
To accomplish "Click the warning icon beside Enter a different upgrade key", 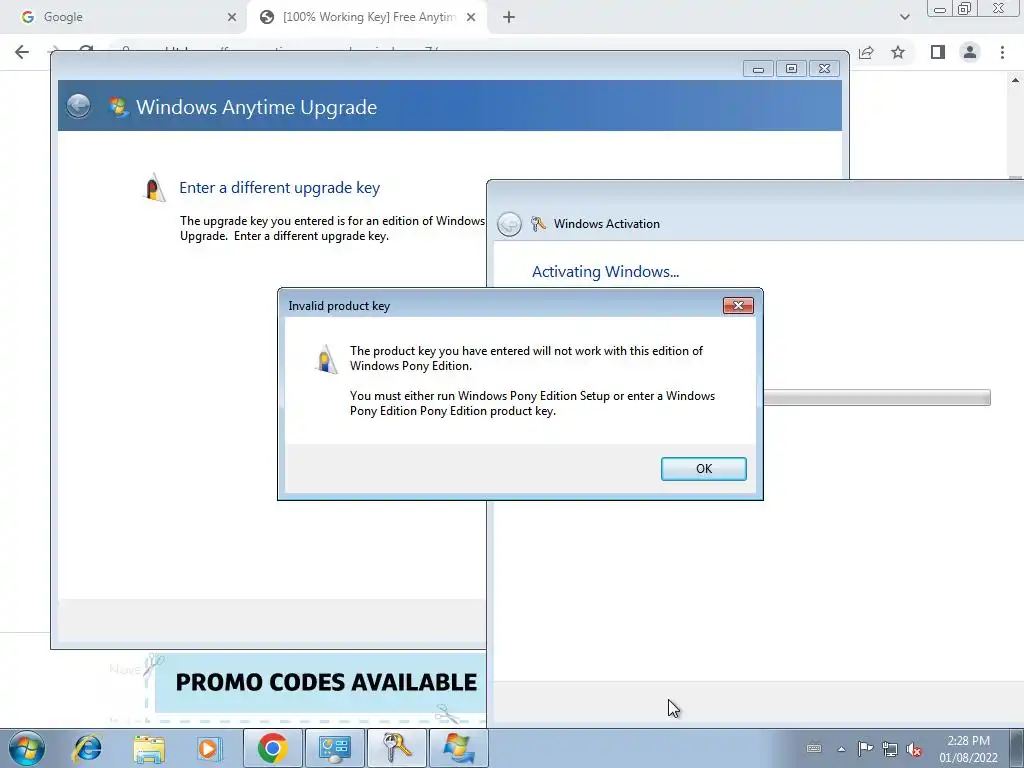I will click(x=154, y=188).
